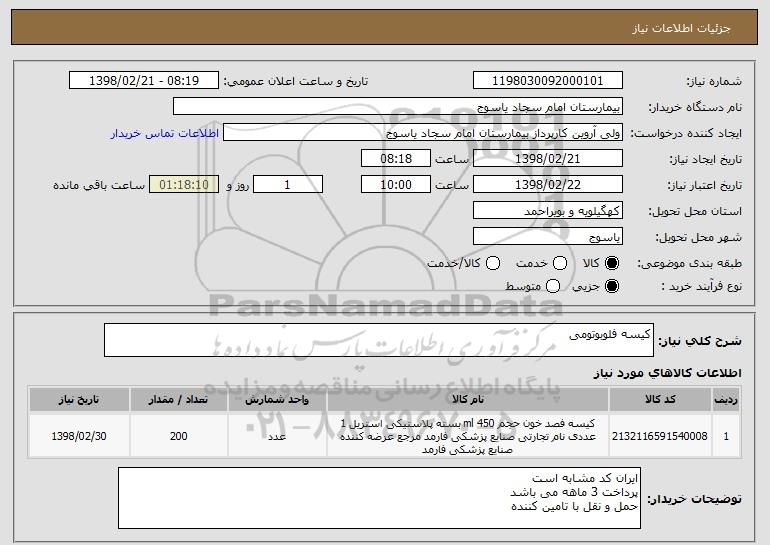Click the row number cell 1
This screenshot has width=770, height=545.
(726, 436)
